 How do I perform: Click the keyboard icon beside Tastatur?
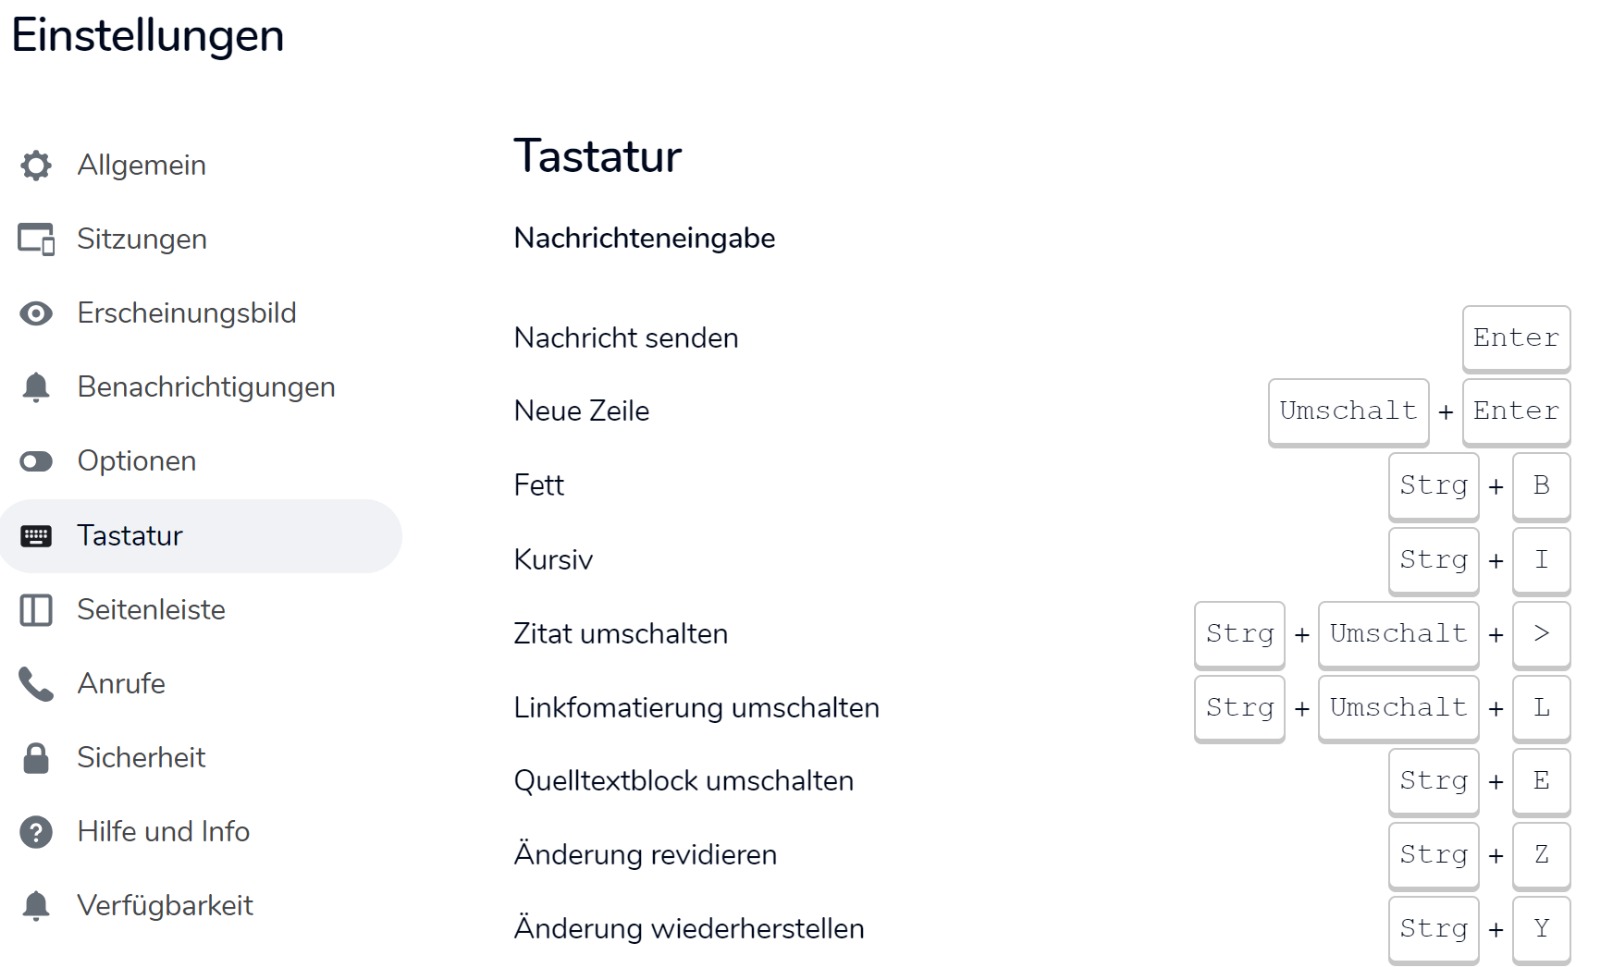36,536
